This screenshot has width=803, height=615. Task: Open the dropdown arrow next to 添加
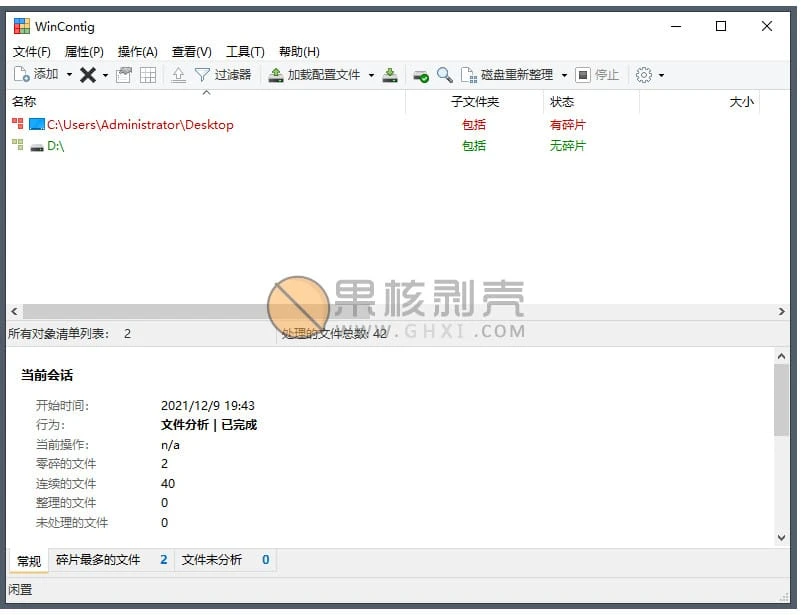tap(69, 75)
